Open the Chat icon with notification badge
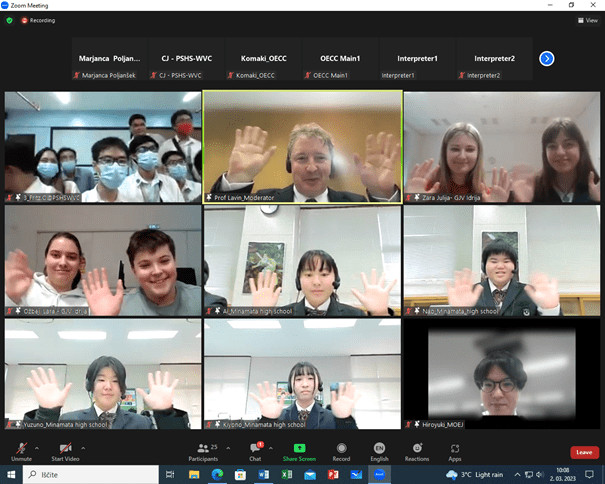This screenshot has height=484, width=605. [255, 448]
